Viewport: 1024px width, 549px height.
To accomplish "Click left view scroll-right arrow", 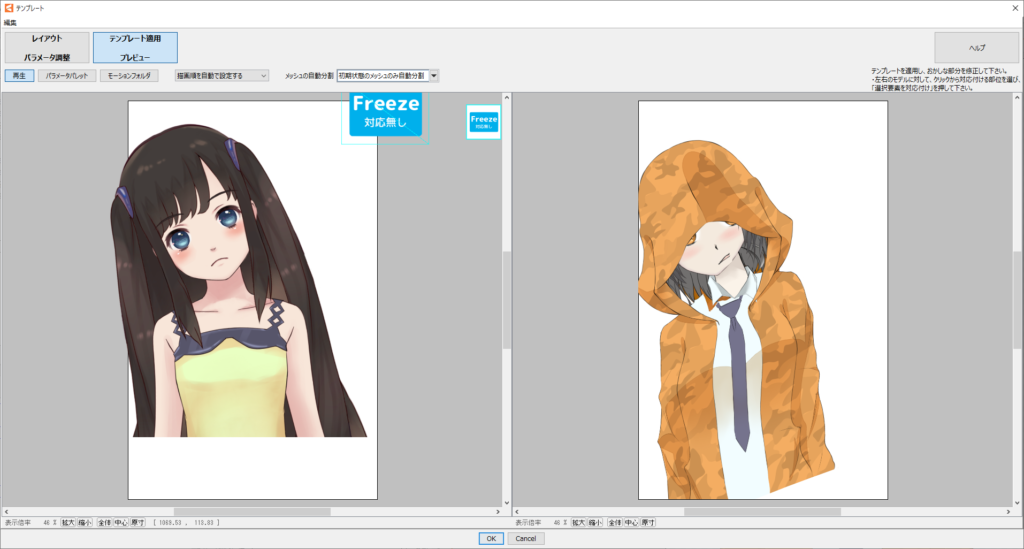I will [x=498, y=512].
